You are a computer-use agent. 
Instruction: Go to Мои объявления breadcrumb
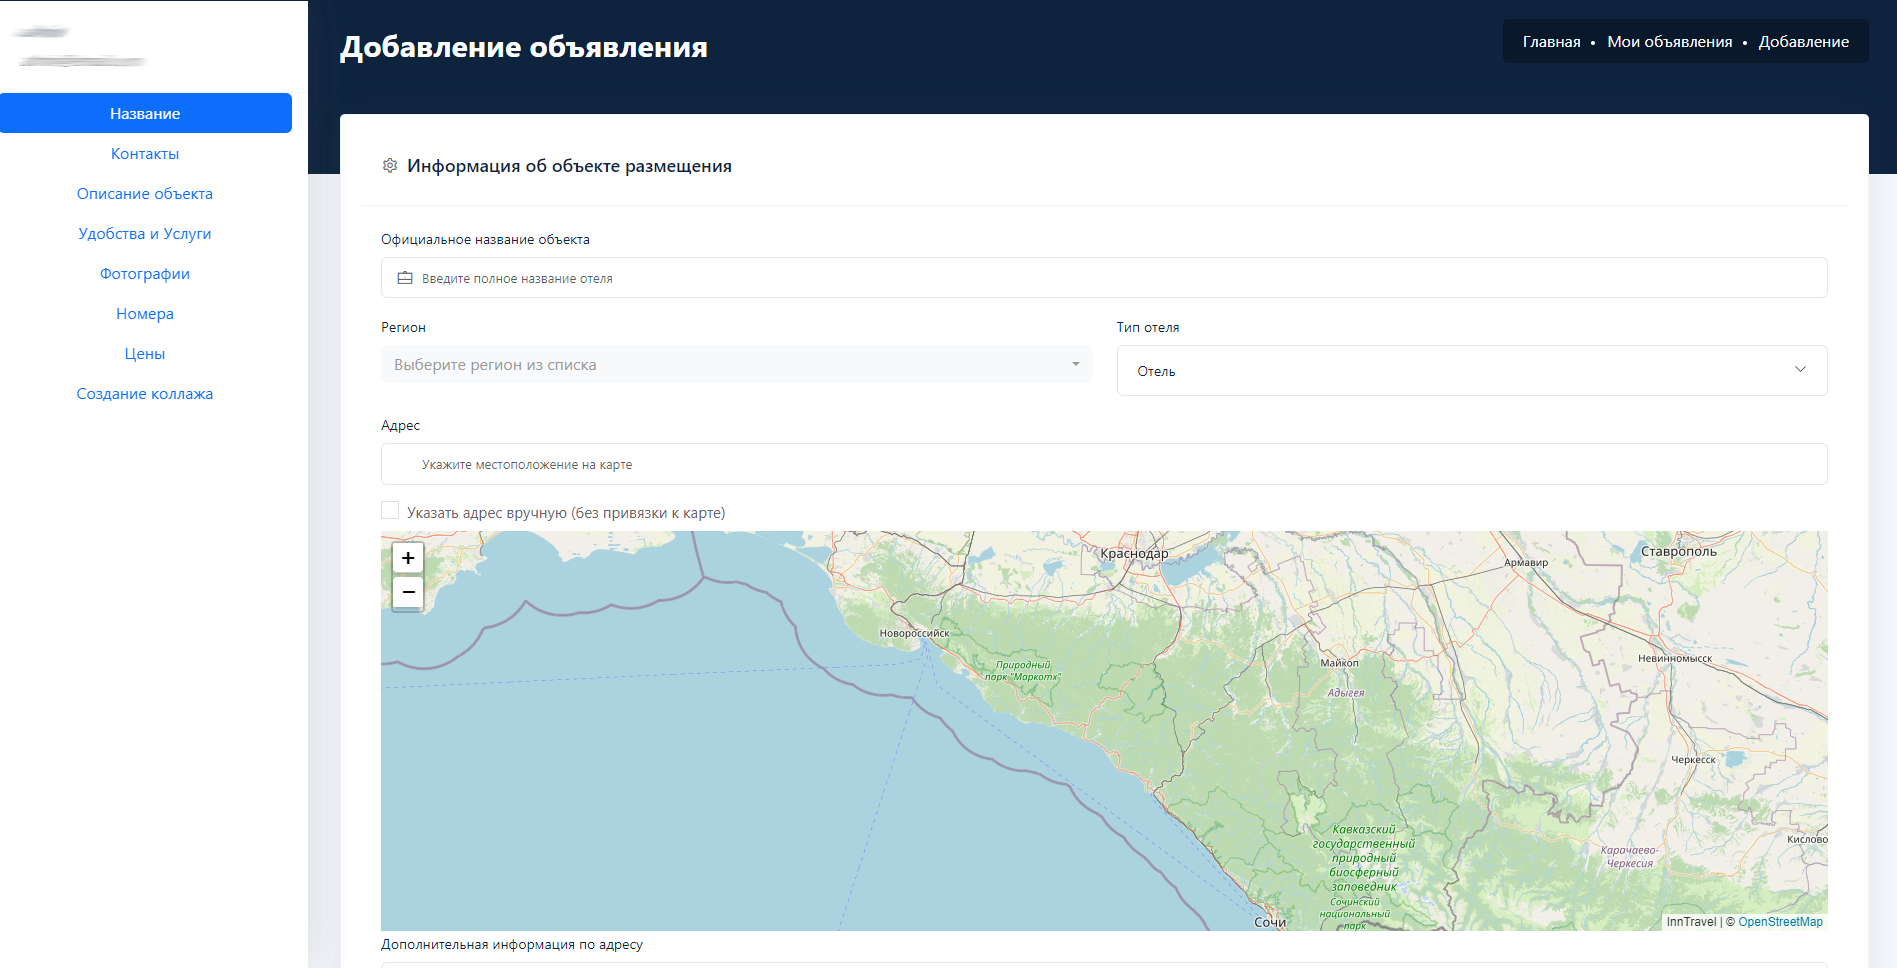(x=1669, y=42)
